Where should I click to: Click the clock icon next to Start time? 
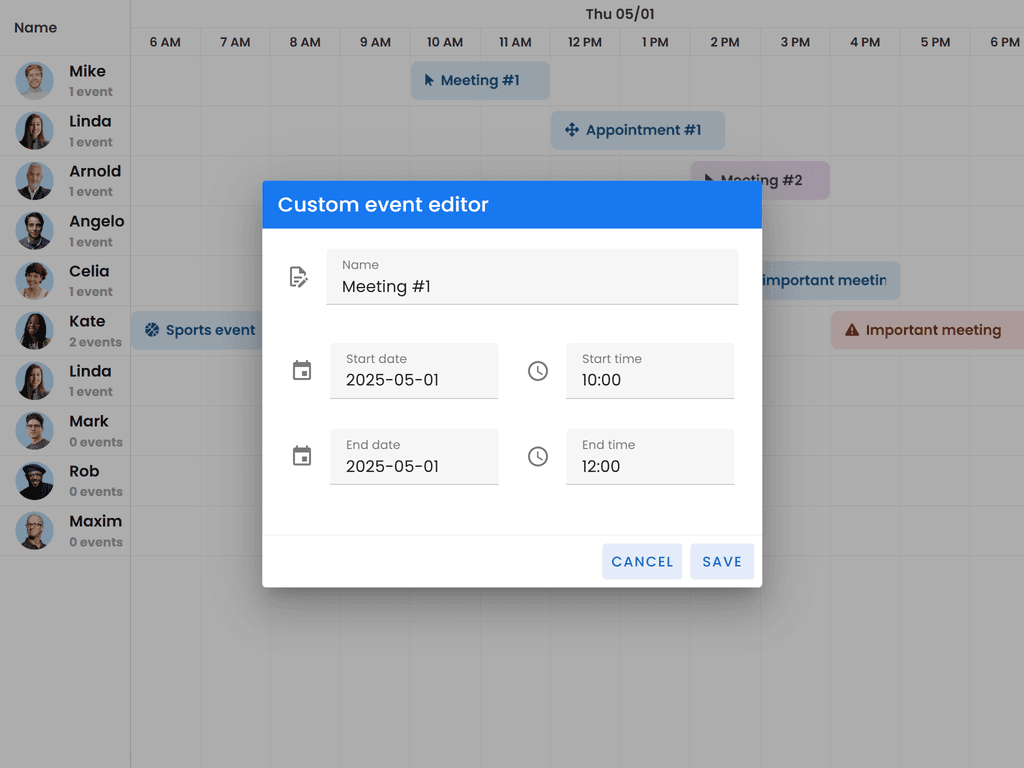pos(537,370)
